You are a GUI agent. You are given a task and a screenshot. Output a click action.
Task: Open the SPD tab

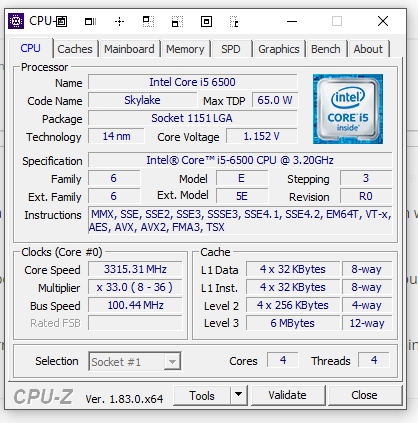[x=231, y=49]
